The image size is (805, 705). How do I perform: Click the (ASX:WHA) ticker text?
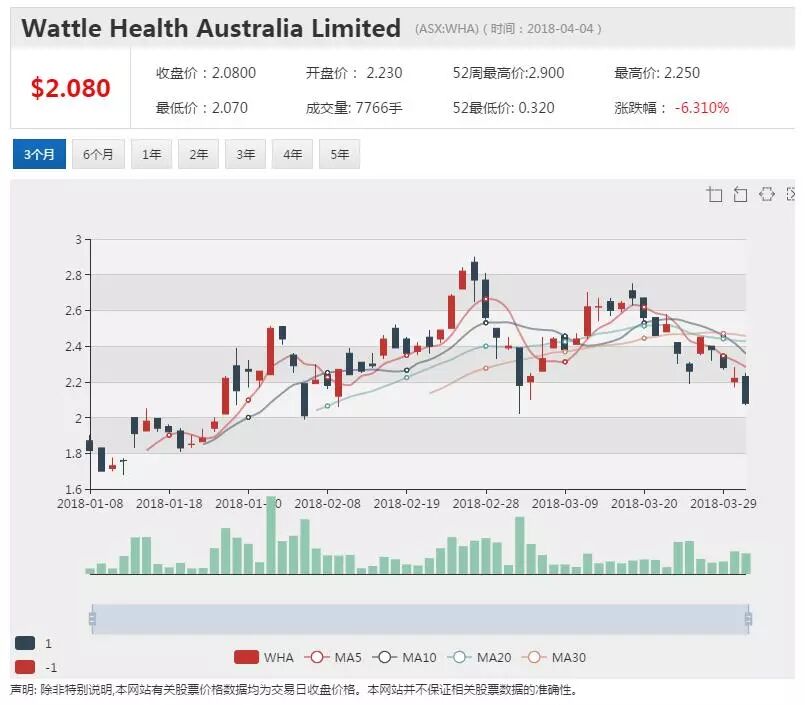pyautogui.click(x=447, y=28)
